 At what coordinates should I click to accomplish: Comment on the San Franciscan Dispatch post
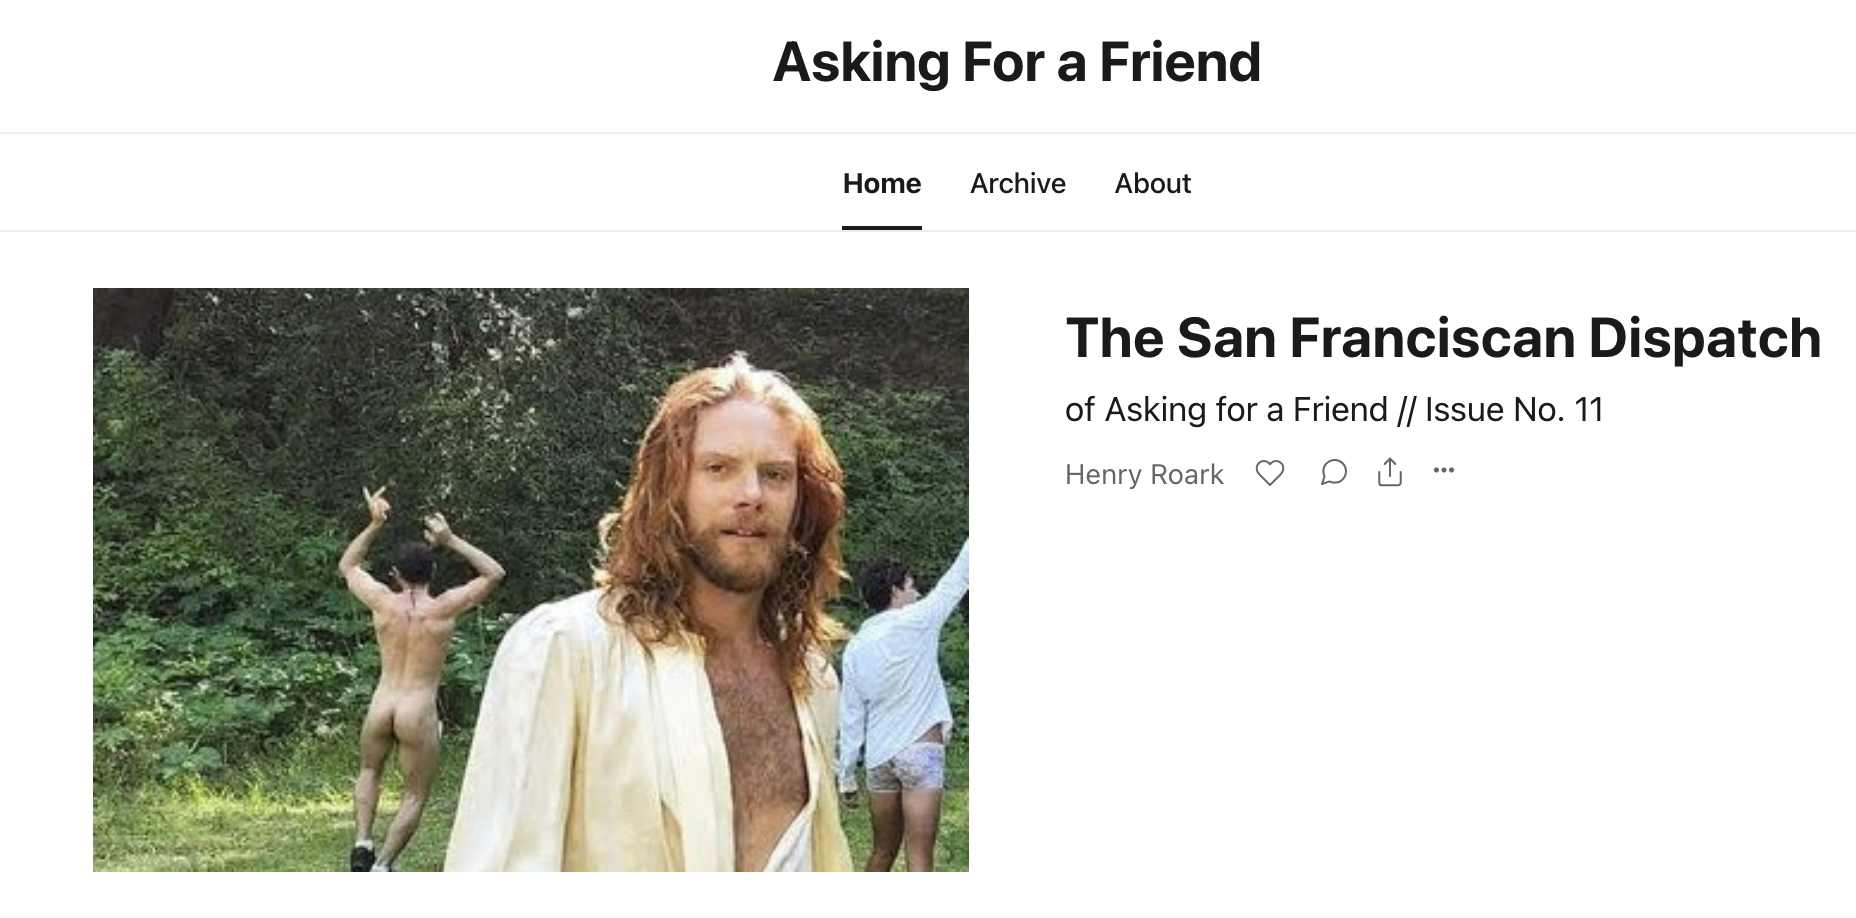pyautogui.click(x=1333, y=472)
